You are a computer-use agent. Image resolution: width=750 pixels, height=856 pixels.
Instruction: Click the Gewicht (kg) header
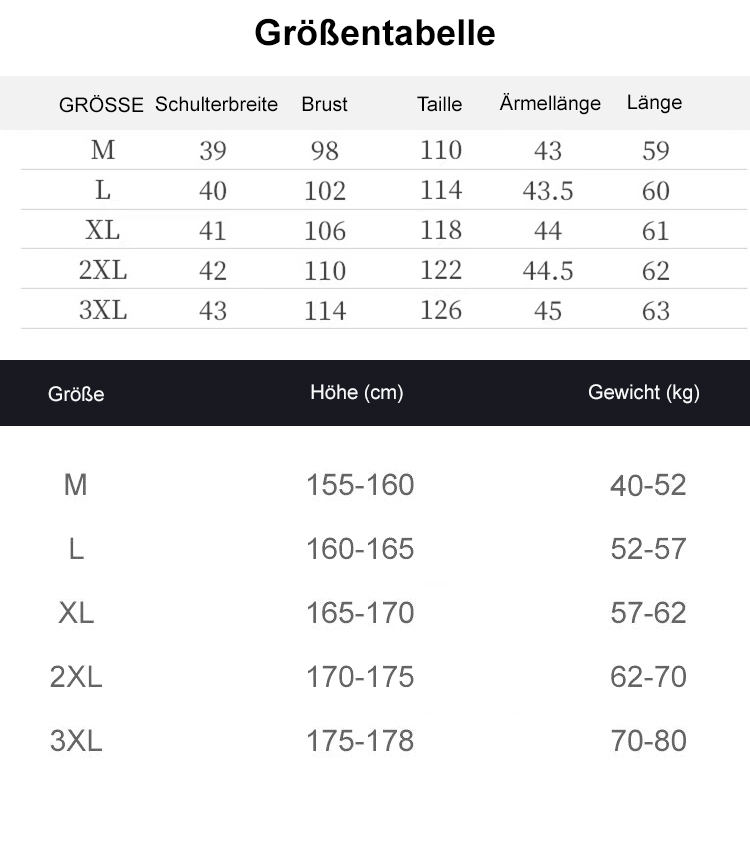click(x=644, y=392)
